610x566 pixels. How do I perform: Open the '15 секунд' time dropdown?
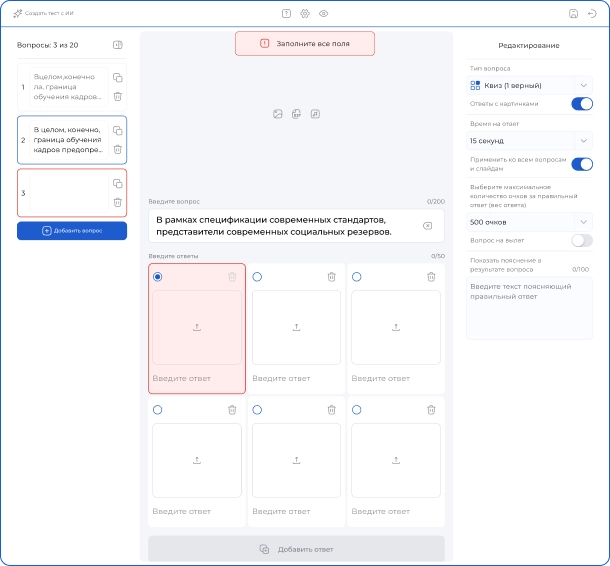(x=529, y=140)
